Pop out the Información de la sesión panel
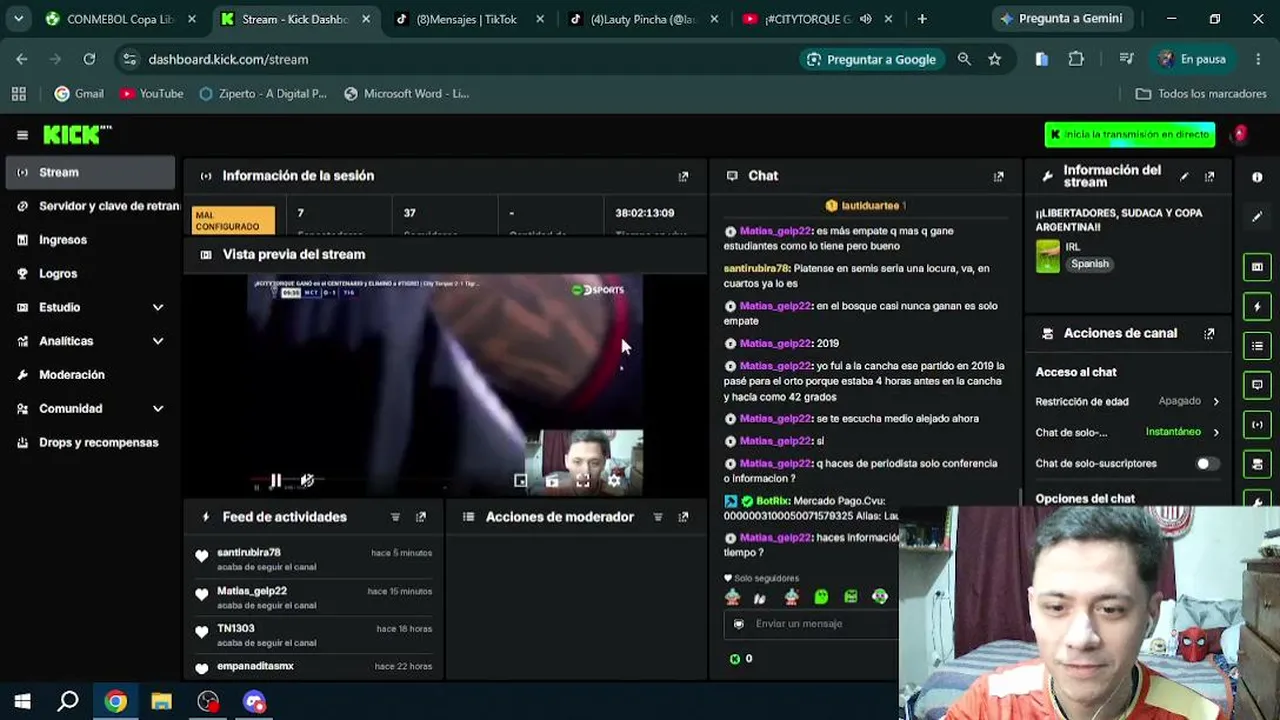This screenshot has height=720, width=1280. (x=683, y=176)
